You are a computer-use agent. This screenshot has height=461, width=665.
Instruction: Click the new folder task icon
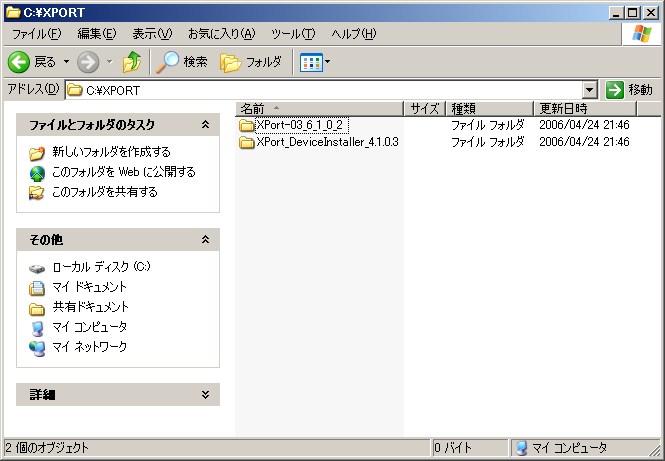click(37, 153)
